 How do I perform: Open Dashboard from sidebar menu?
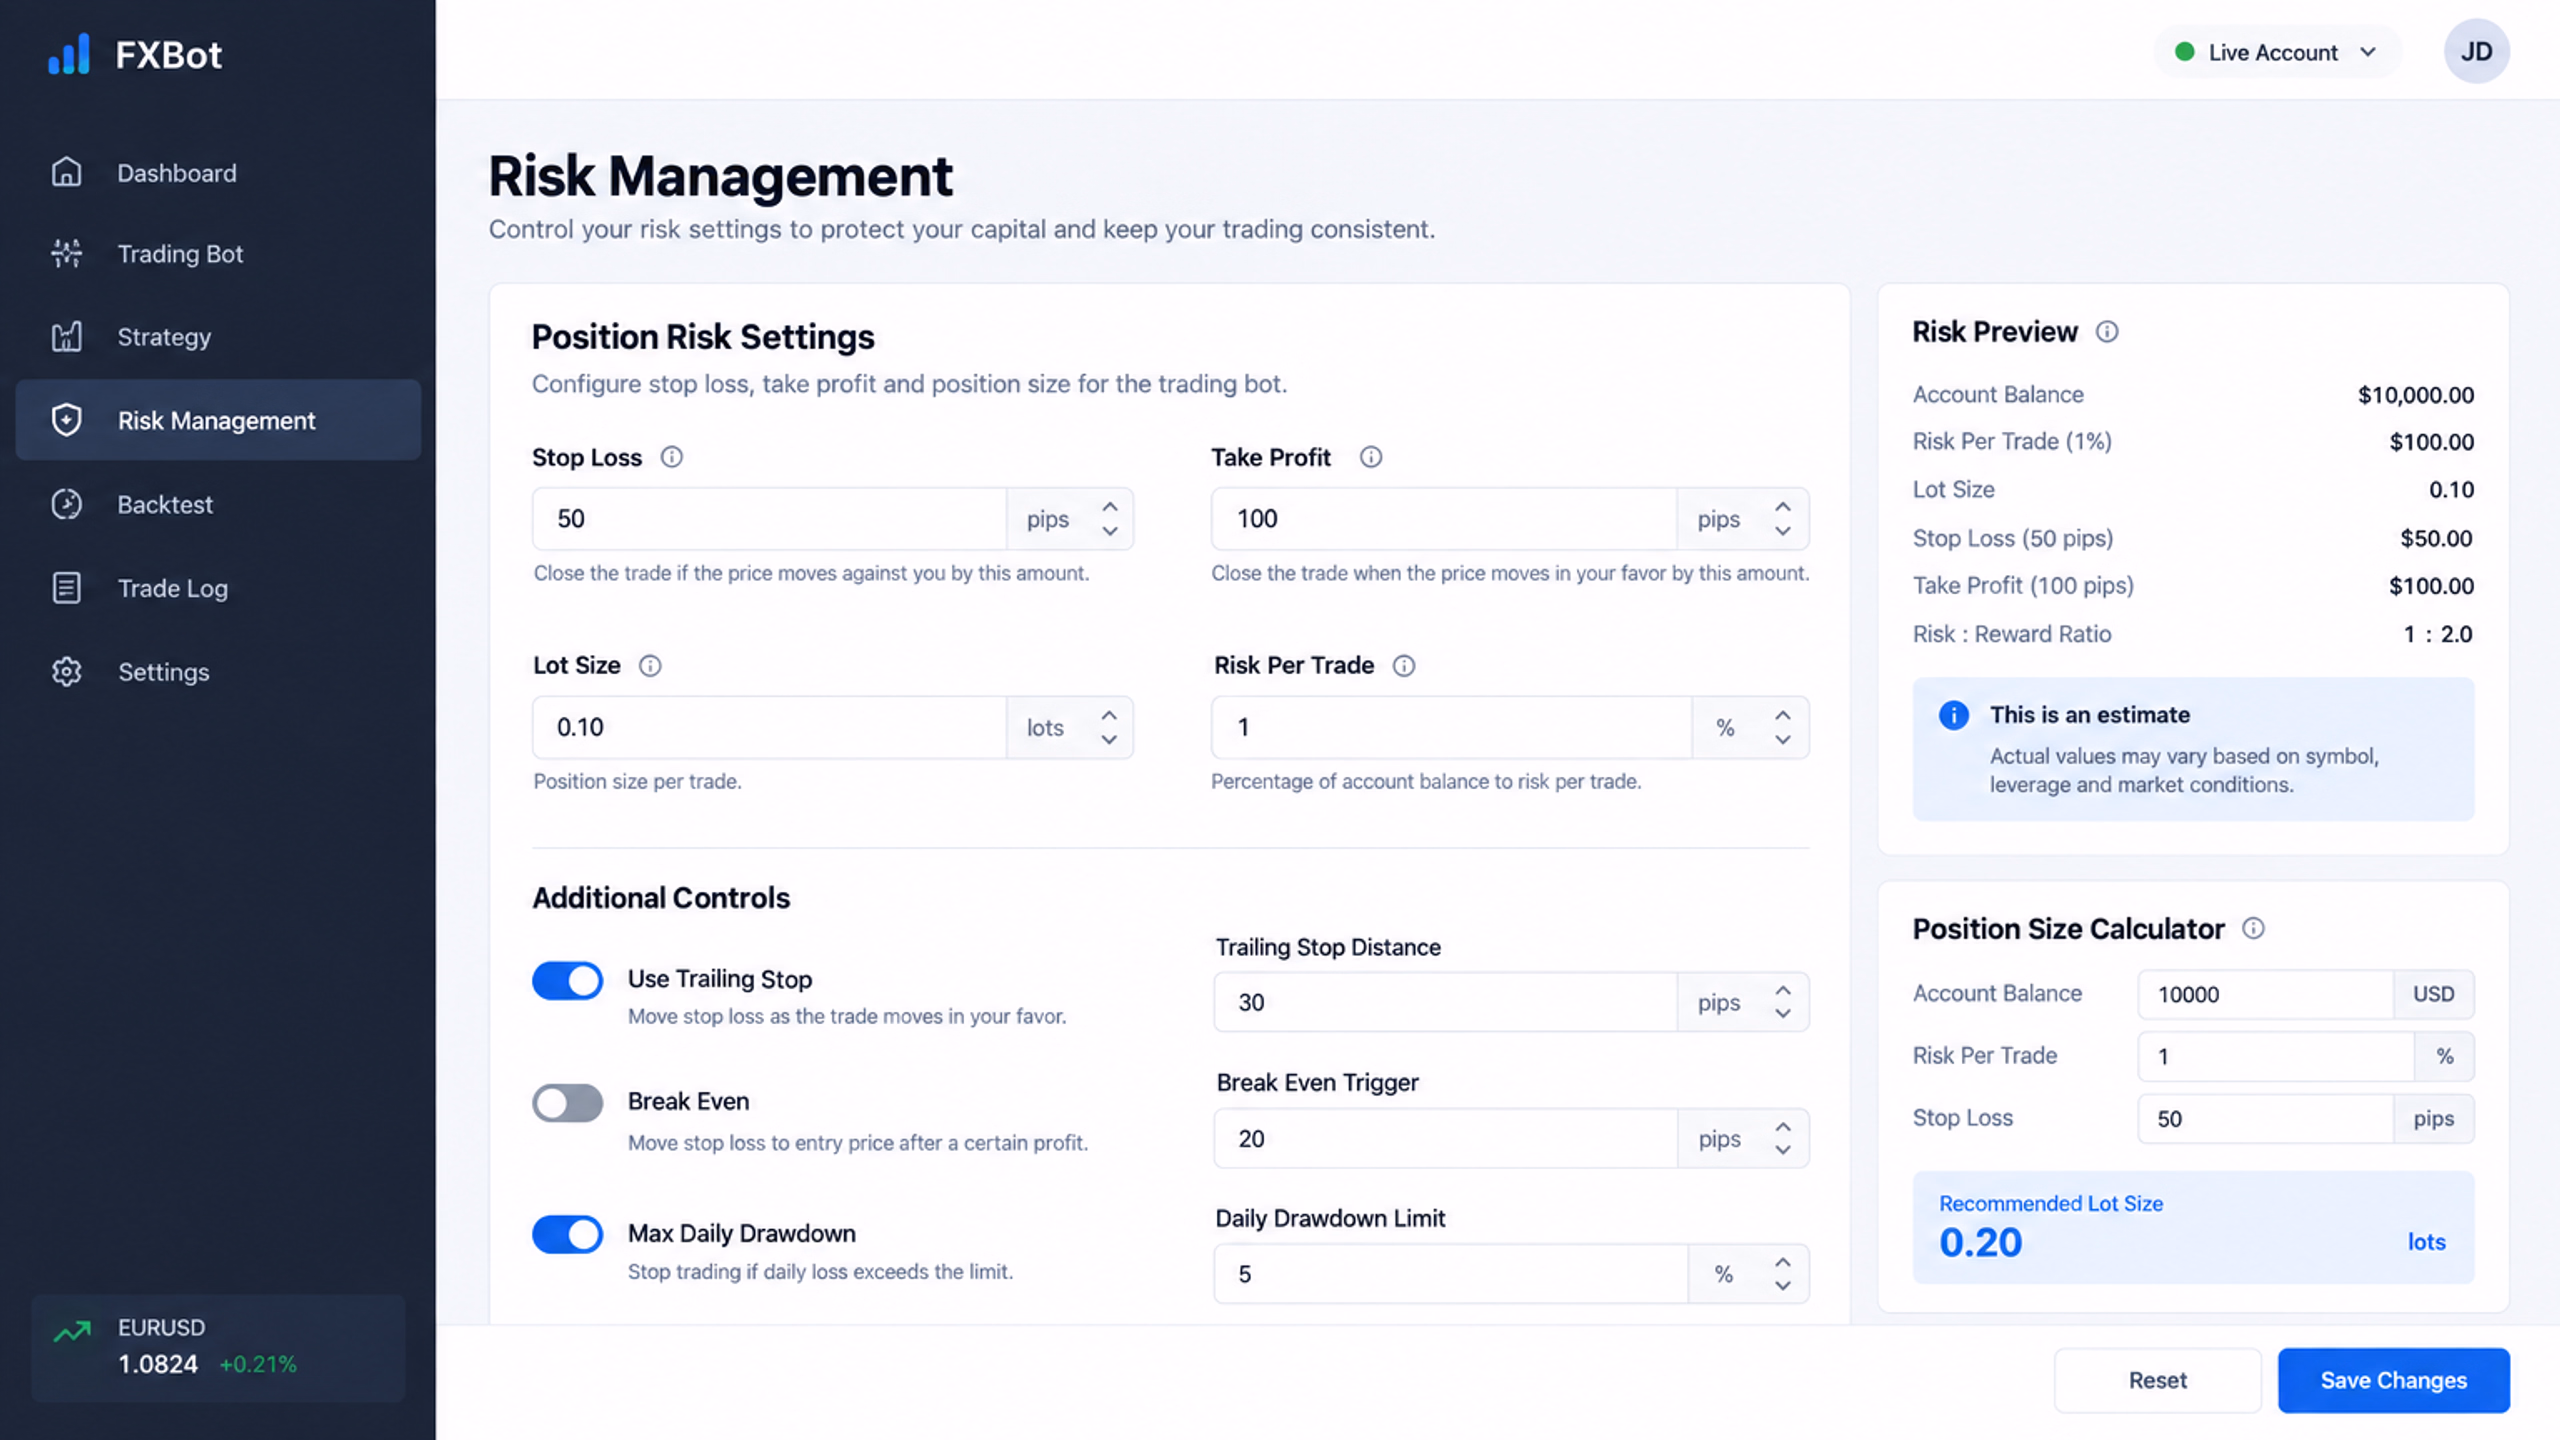pos(218,172)
